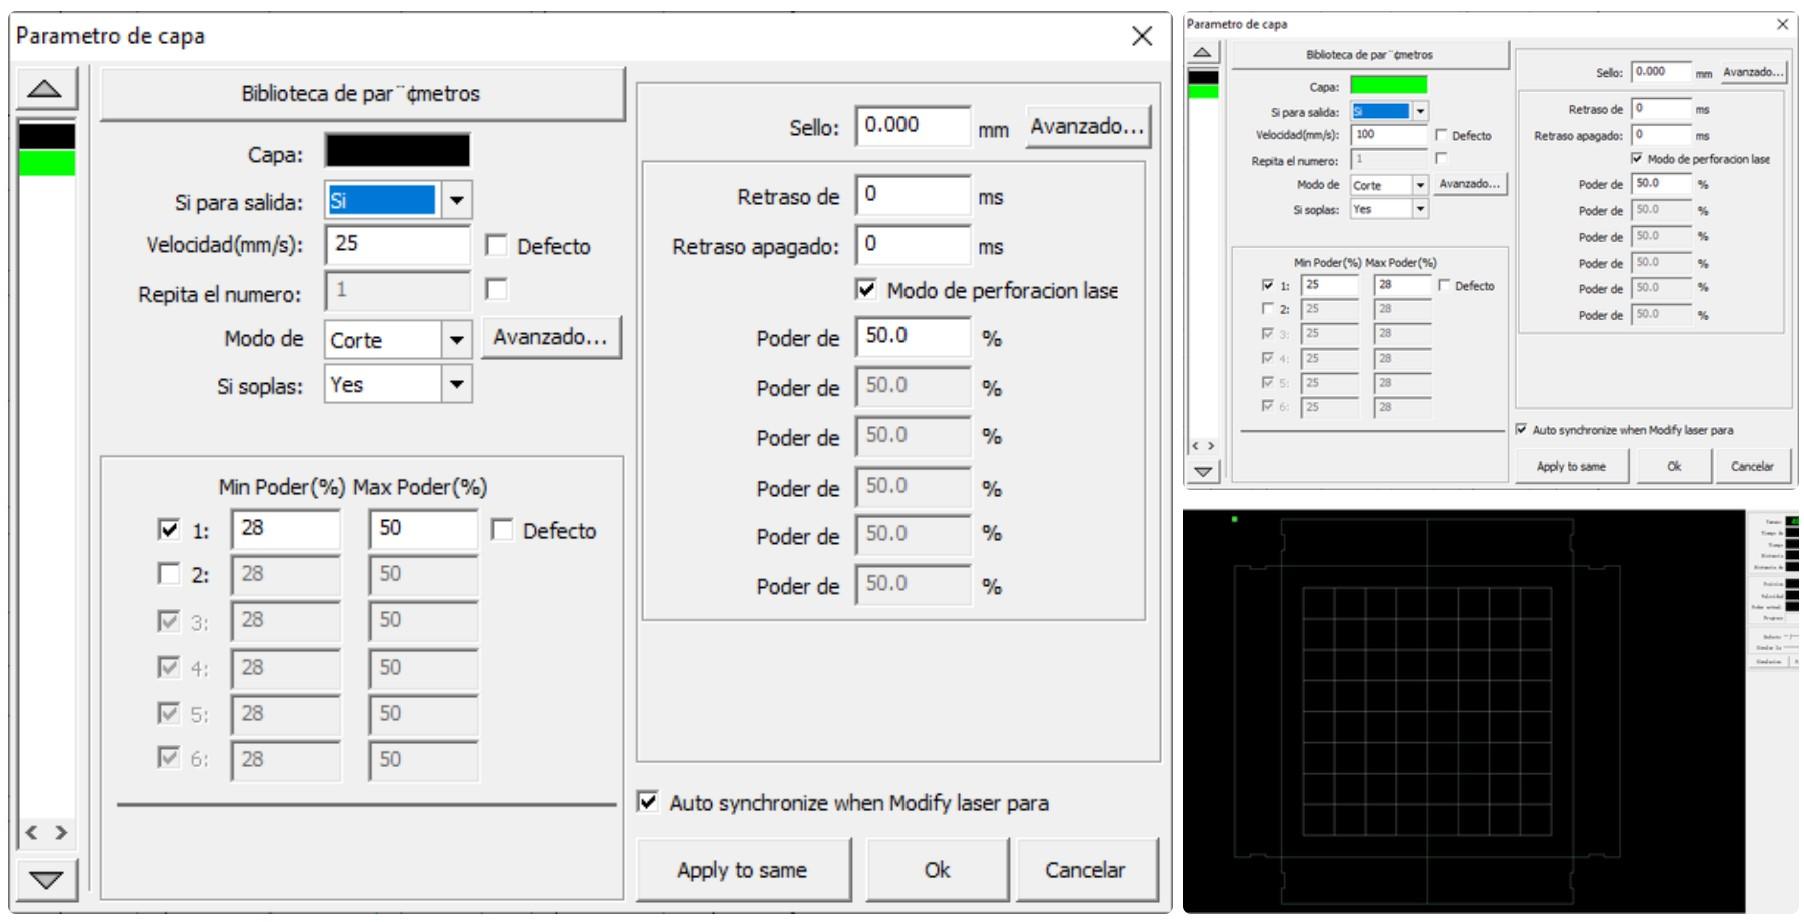Click the green Capa color swatch in the smaller dialog
Image resolution: width=1804 pixels, height=922 pixels.
tap(1389, 85)
